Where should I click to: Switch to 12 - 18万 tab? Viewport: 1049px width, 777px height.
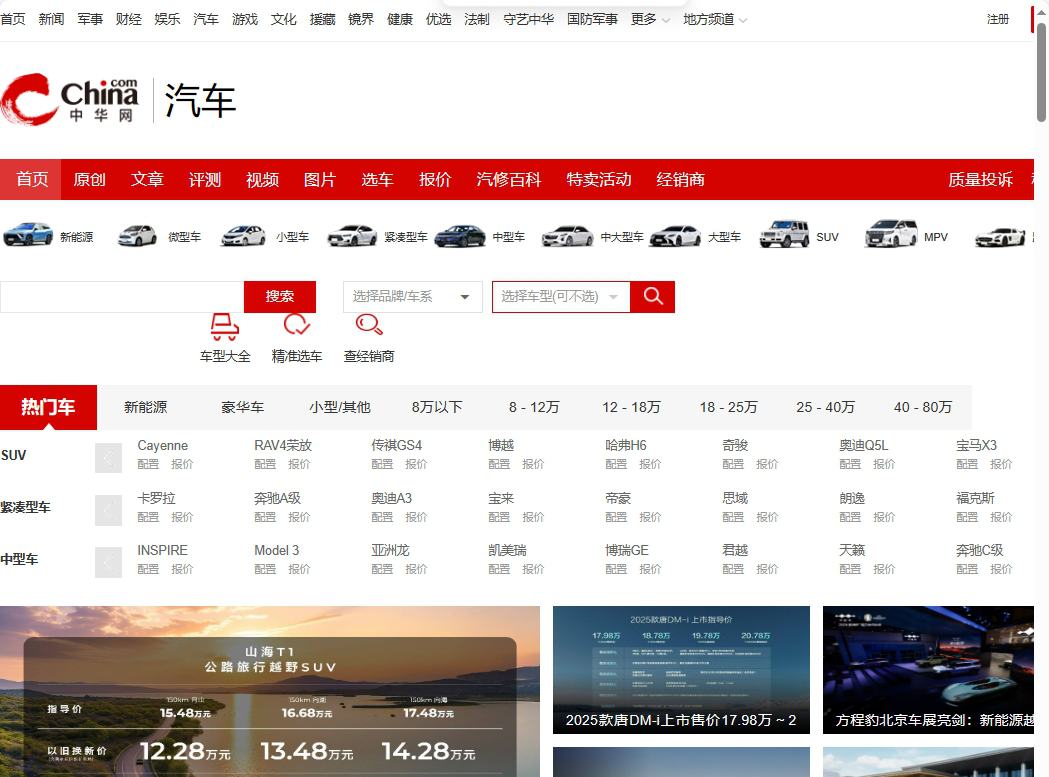click(x=631, y=407)
